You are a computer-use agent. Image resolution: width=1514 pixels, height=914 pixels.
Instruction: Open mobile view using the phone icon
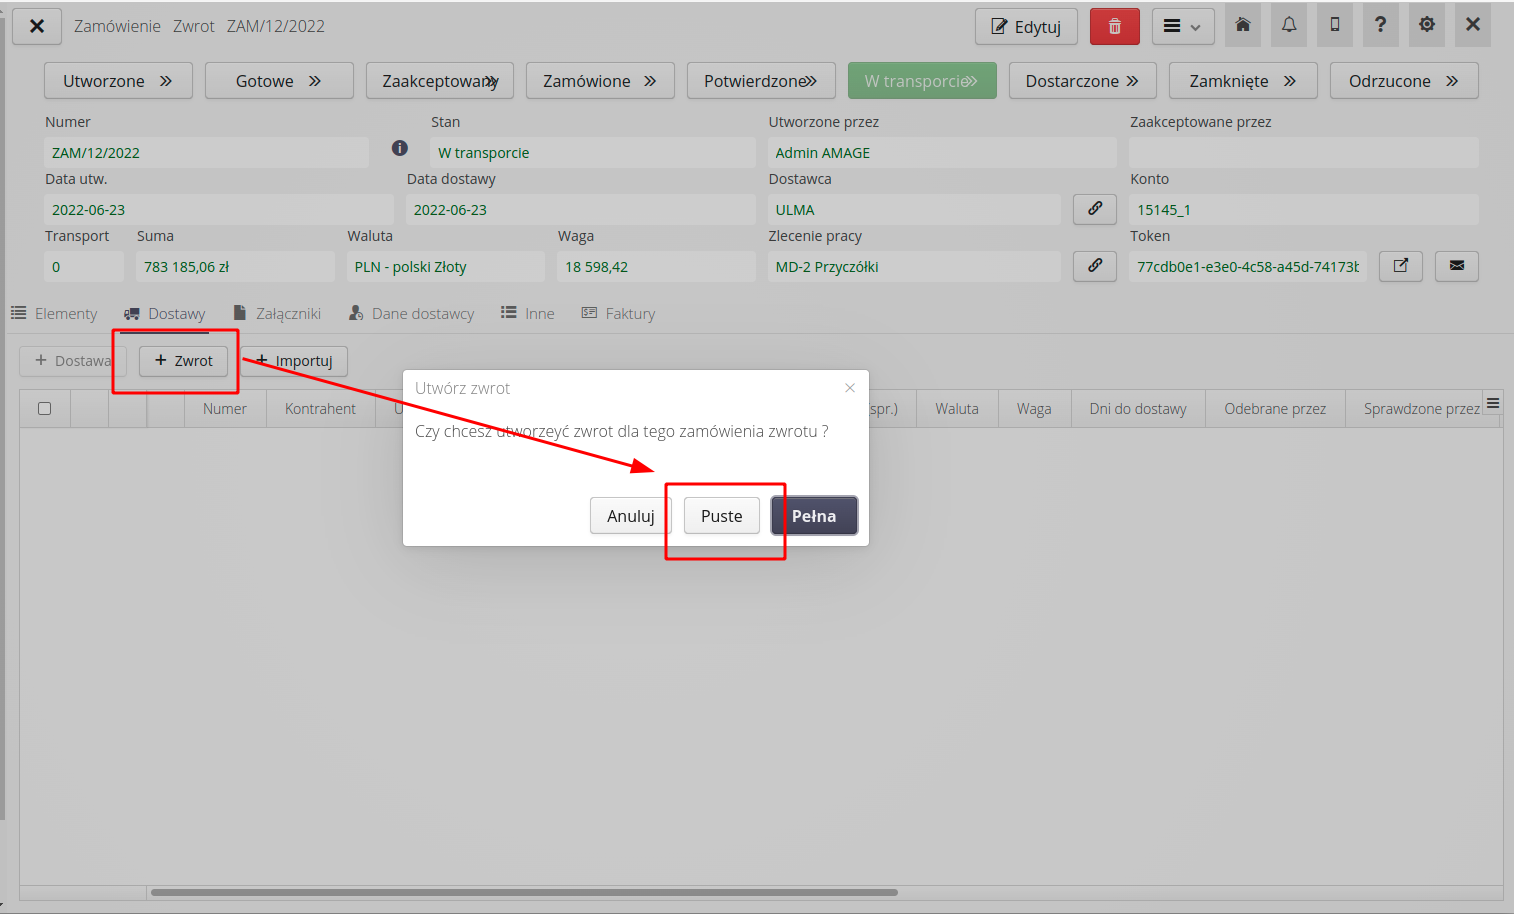click(x=1335, y=26)
